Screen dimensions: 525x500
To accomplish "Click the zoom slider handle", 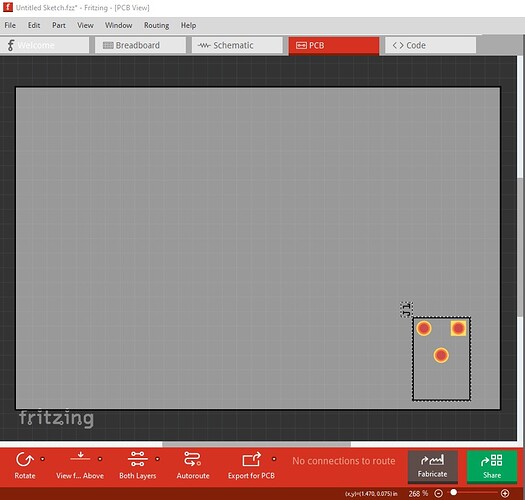I will 453,492.
